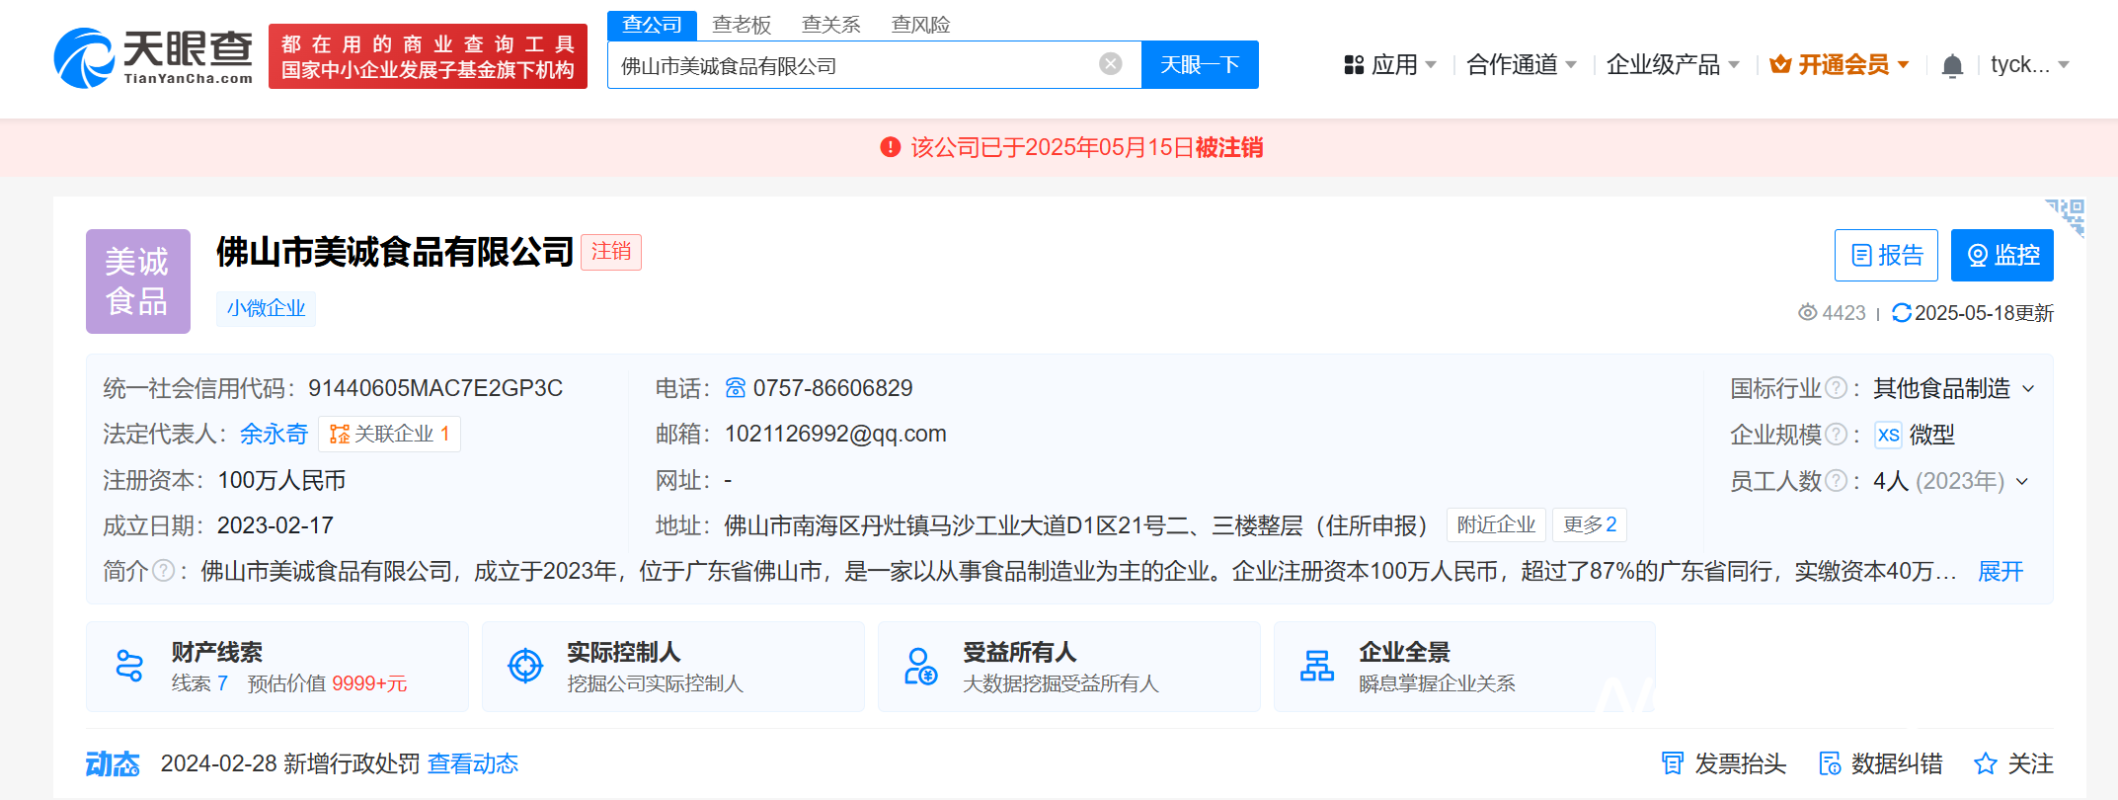This screenshot has height=800, width=2118.
Task: Click the notification bell icon
Action: [x=1951, y=66]
